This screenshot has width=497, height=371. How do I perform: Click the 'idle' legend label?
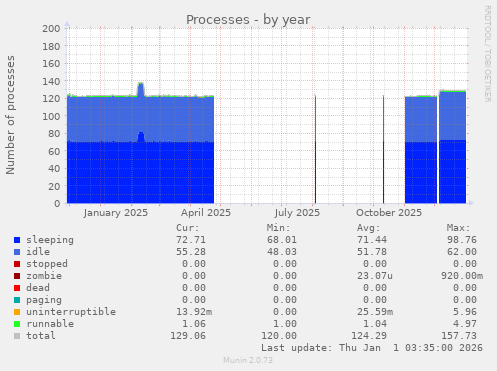point(38,252)
